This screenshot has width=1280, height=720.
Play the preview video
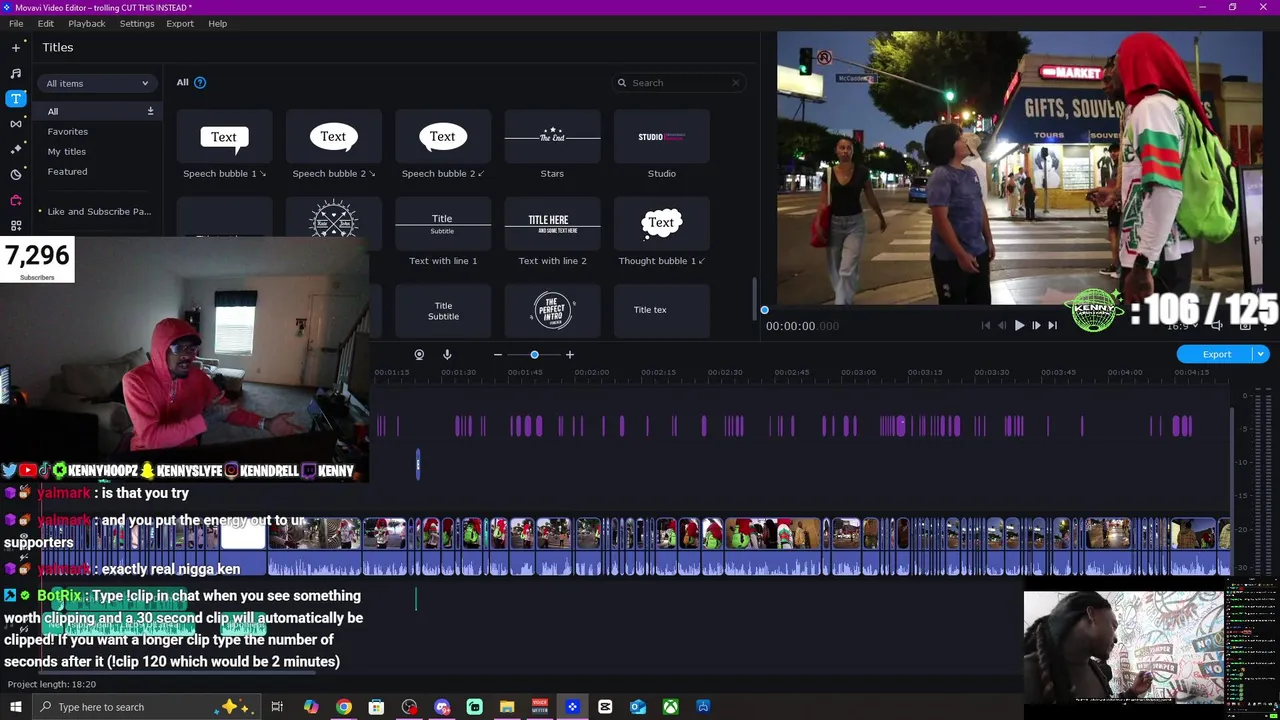coord(1019,325)
